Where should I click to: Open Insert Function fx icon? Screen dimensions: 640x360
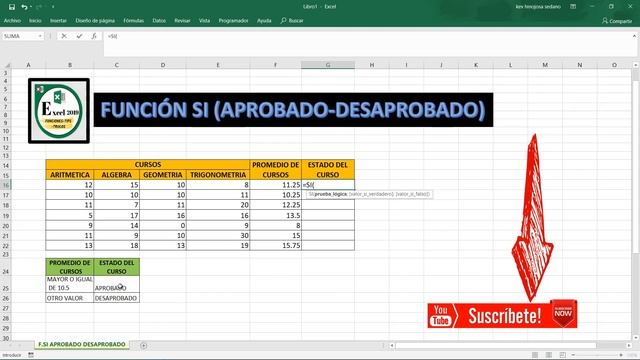tap(94, 36)
